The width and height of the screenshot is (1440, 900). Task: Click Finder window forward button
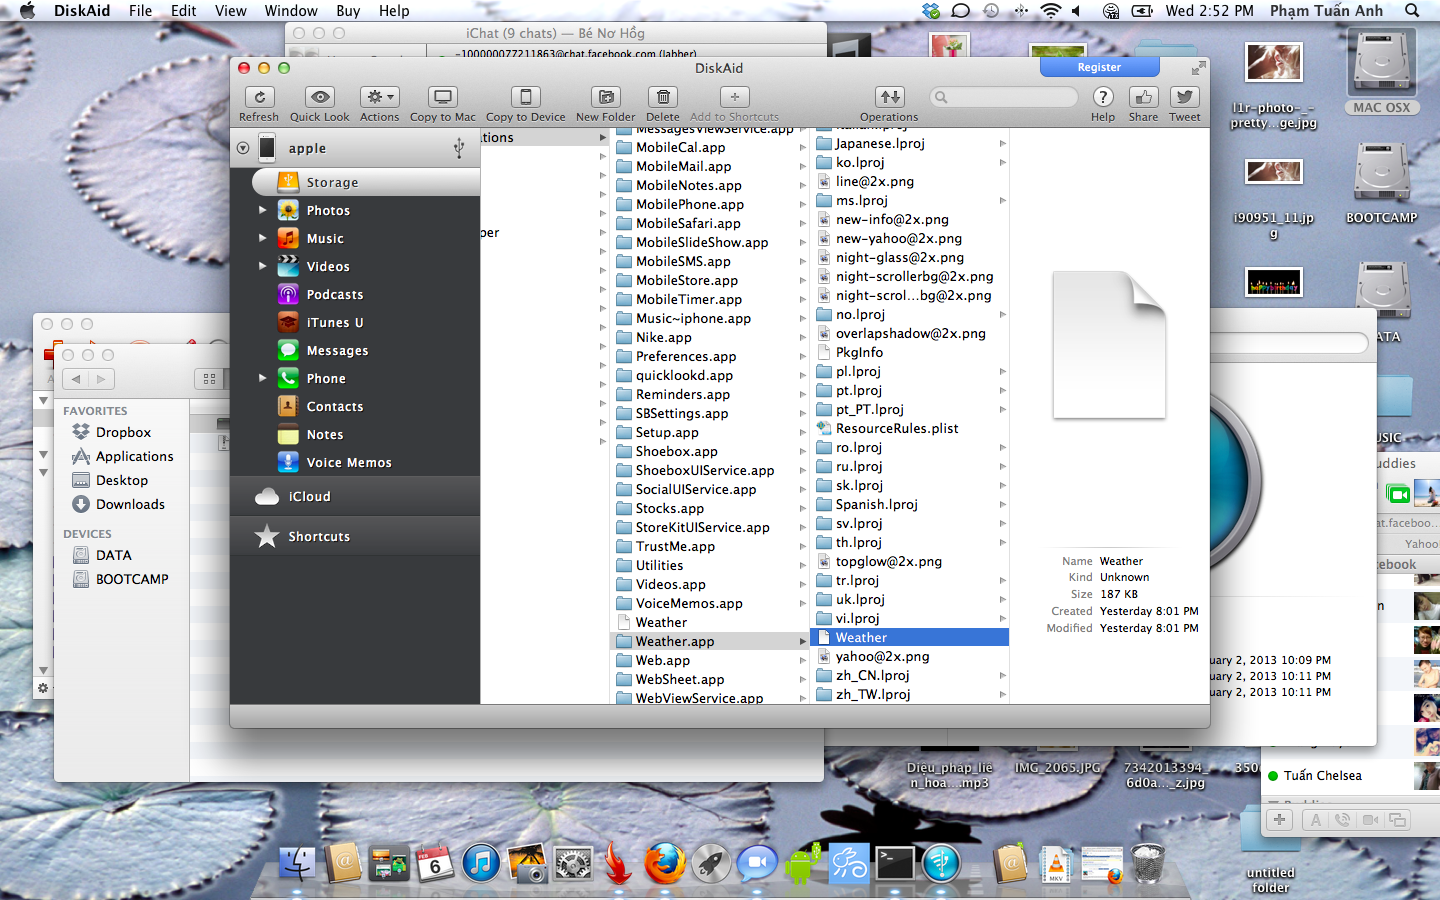click(101, 379)
